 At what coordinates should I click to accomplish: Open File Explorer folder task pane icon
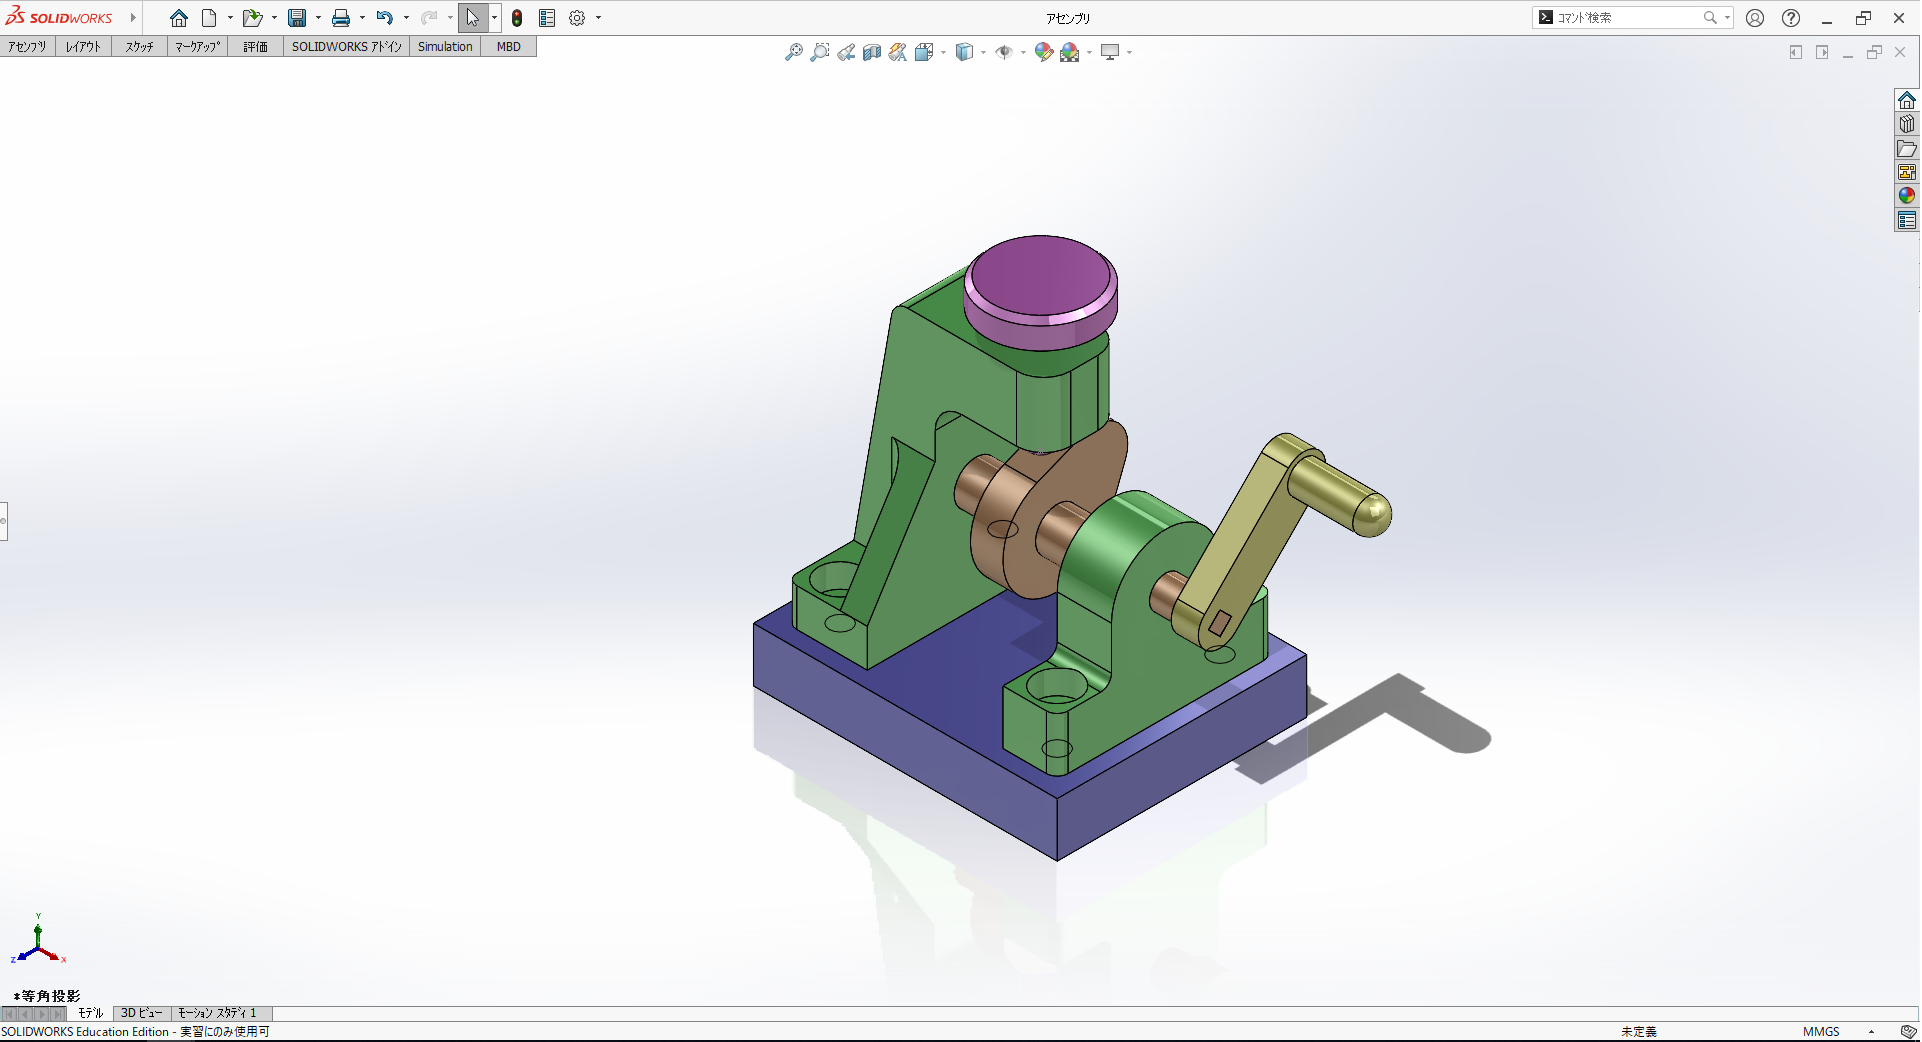[x=1907, y=148]
